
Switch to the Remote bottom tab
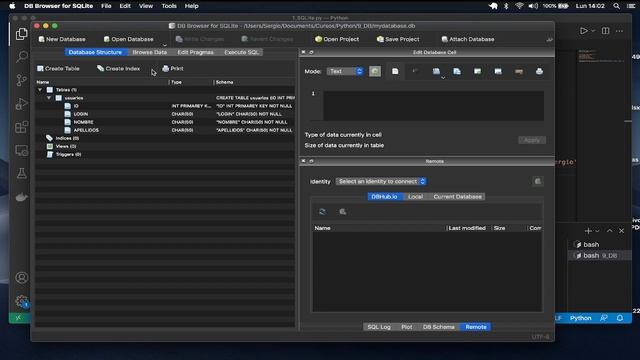(476, 327)
